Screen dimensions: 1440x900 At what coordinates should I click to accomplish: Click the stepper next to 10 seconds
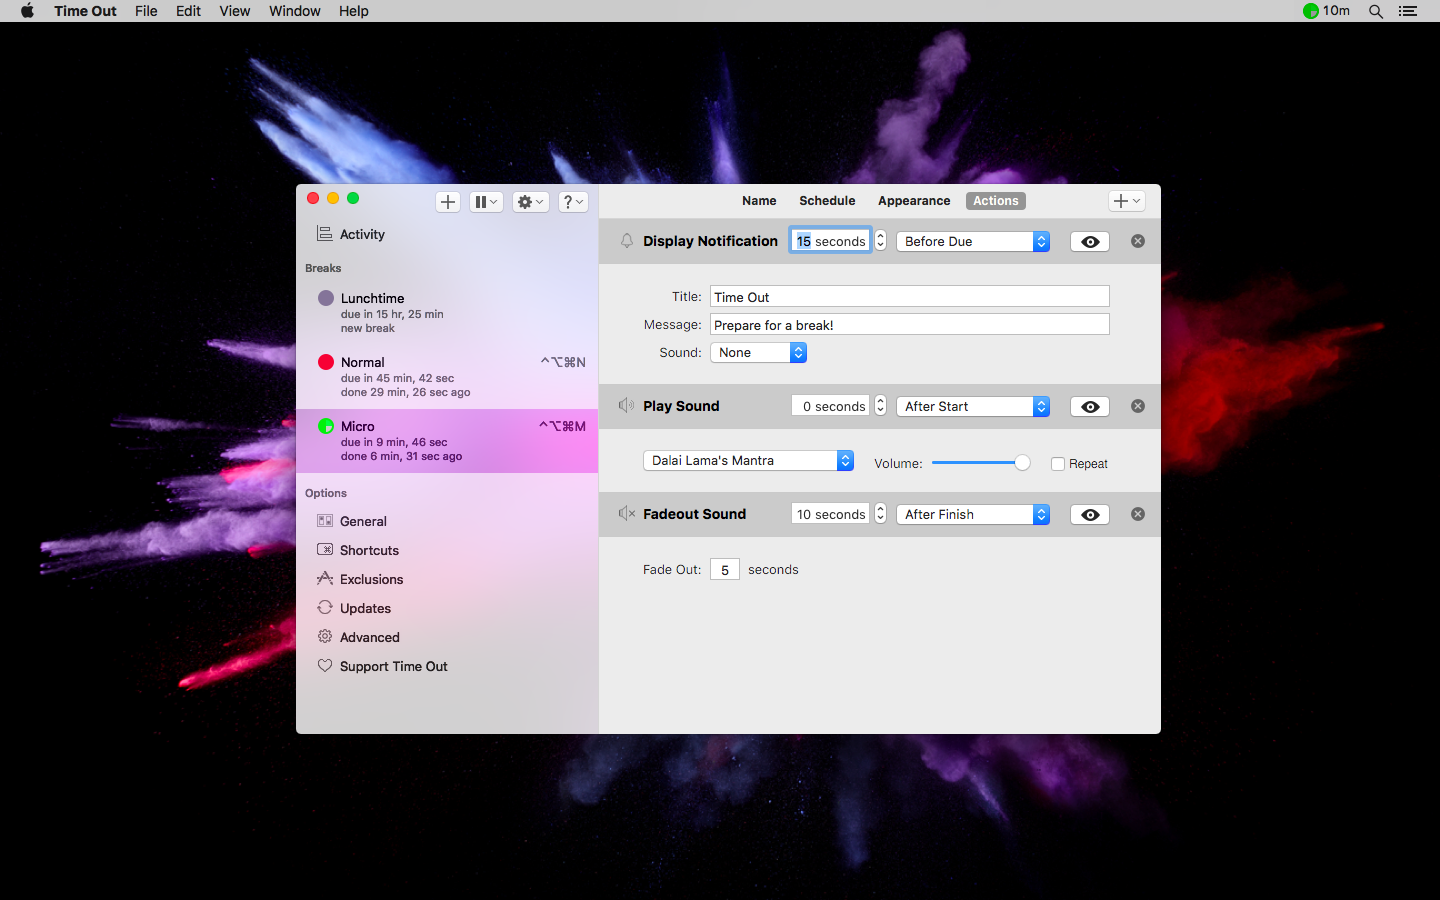[x=880, y=514]
